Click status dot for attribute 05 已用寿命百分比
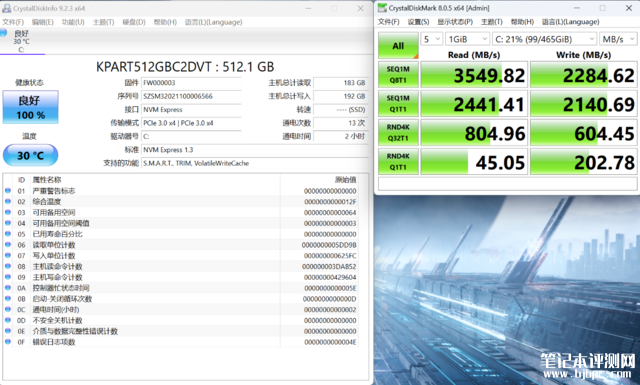The height and width of the screenshot is (385, 640). [8, 234]
